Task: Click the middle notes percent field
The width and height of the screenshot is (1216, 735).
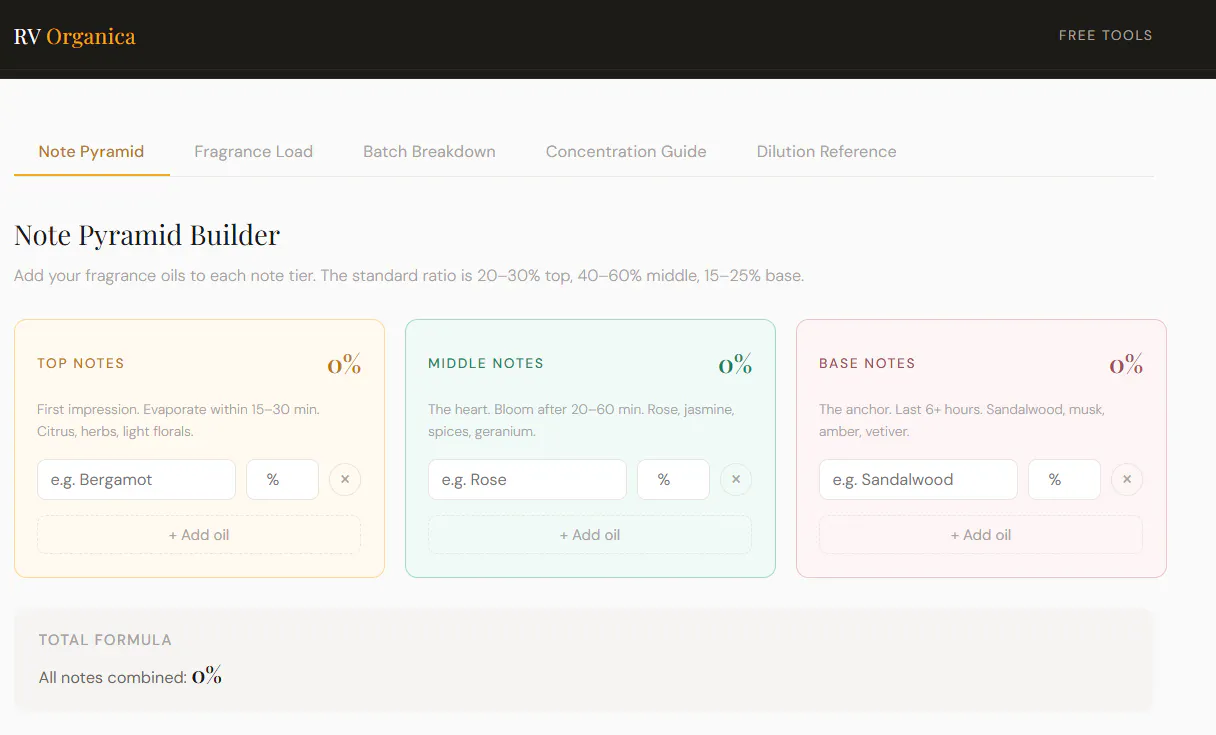Action: tap(674, 480)
